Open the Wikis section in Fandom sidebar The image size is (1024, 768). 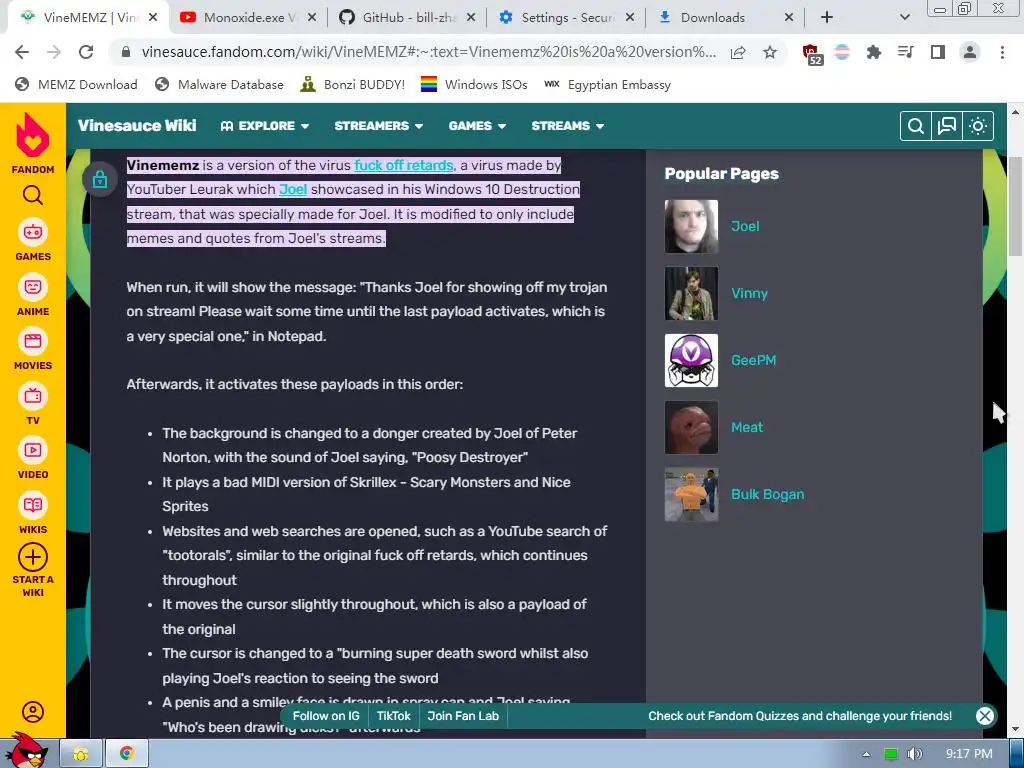33,513
